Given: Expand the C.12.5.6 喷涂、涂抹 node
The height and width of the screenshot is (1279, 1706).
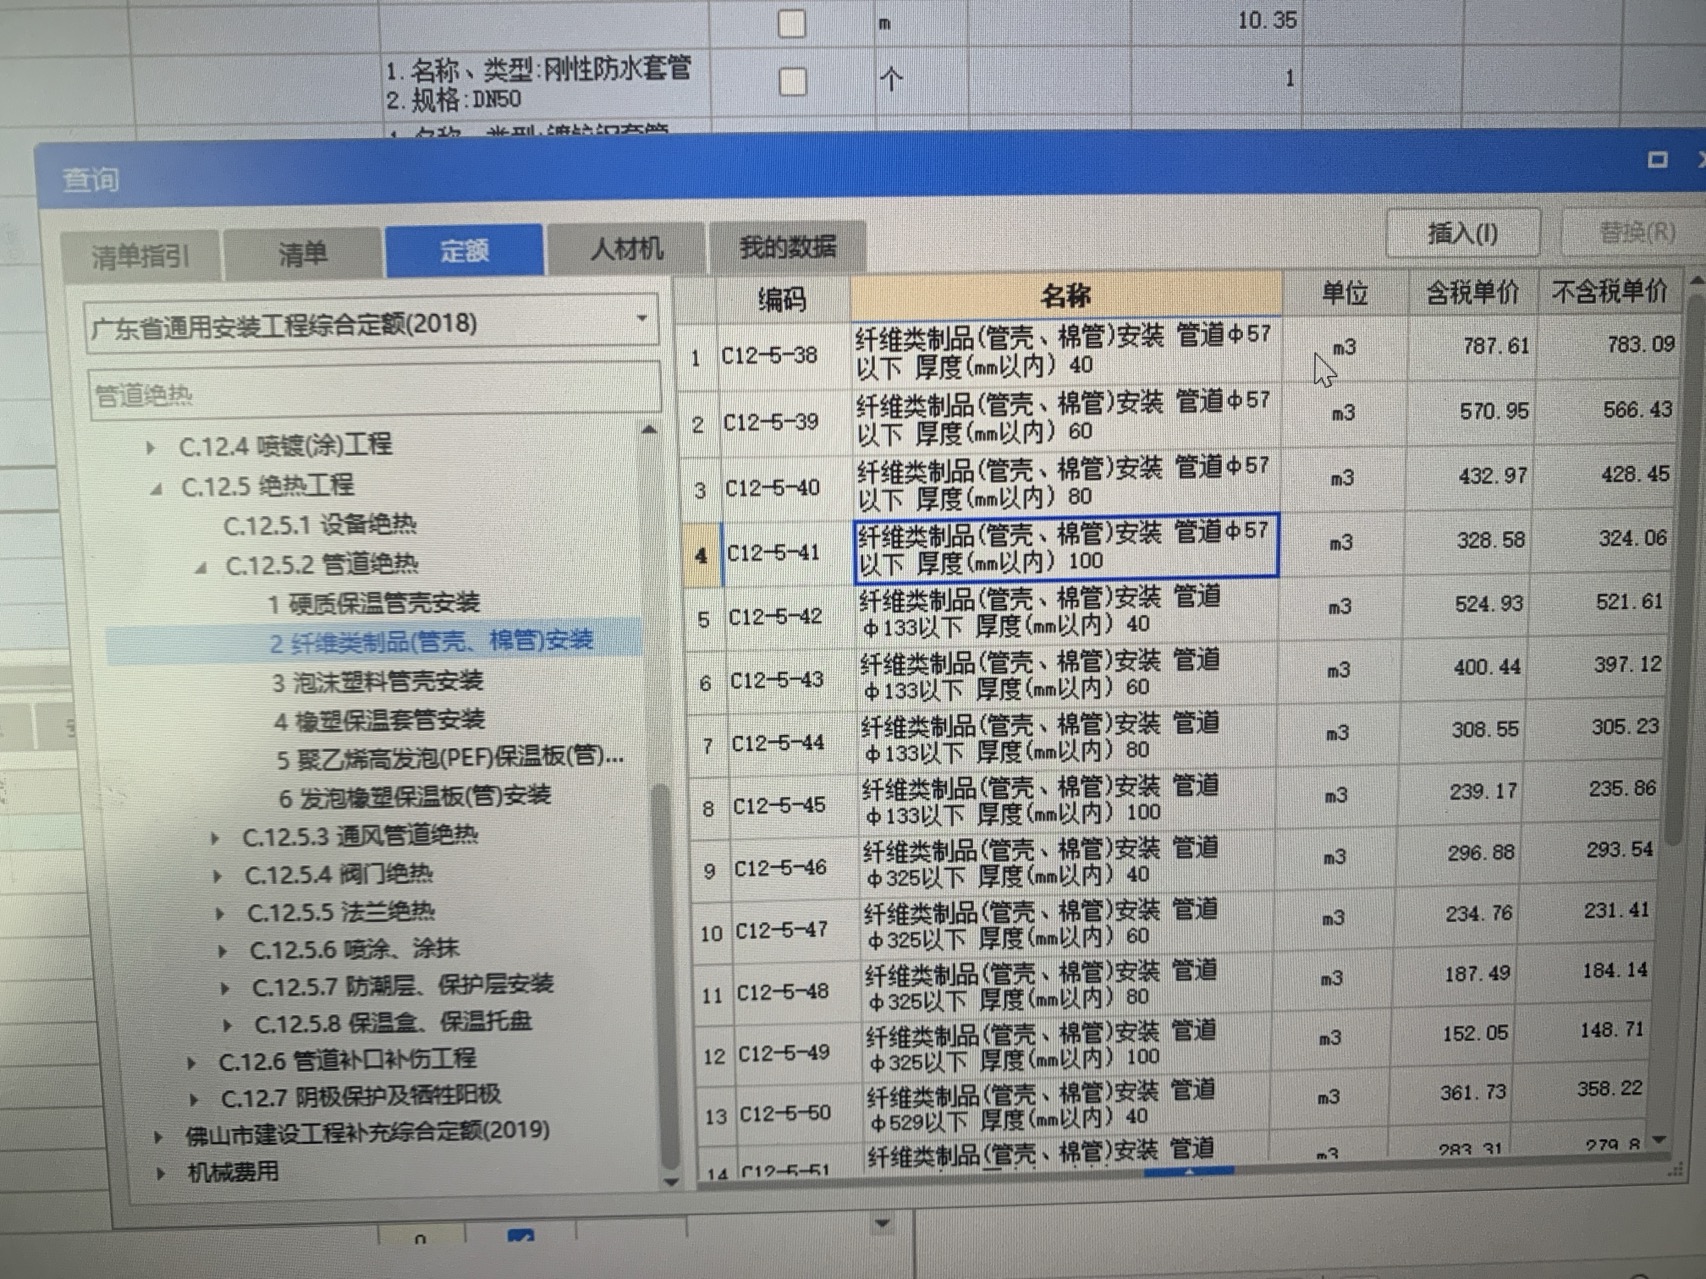Looking at the screenshot, I should pos(223,950).
